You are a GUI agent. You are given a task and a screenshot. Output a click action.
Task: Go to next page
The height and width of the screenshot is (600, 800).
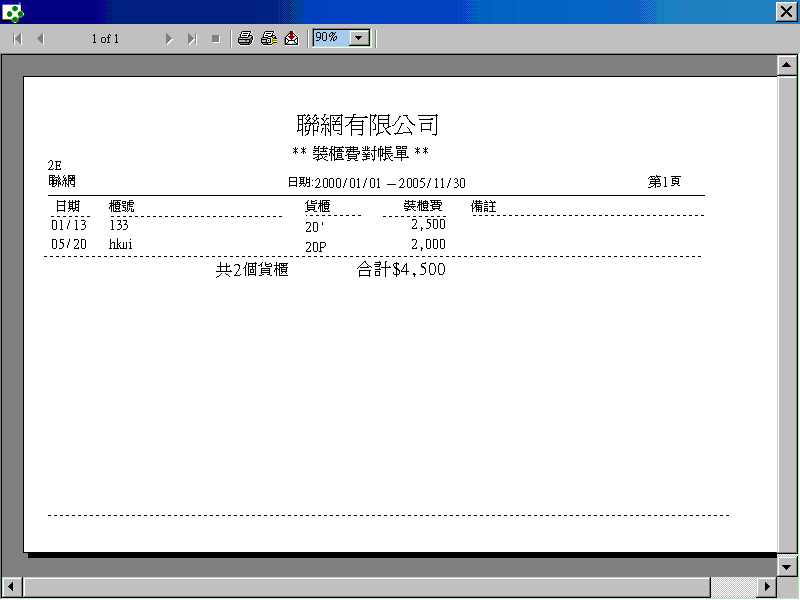(169, 39)
